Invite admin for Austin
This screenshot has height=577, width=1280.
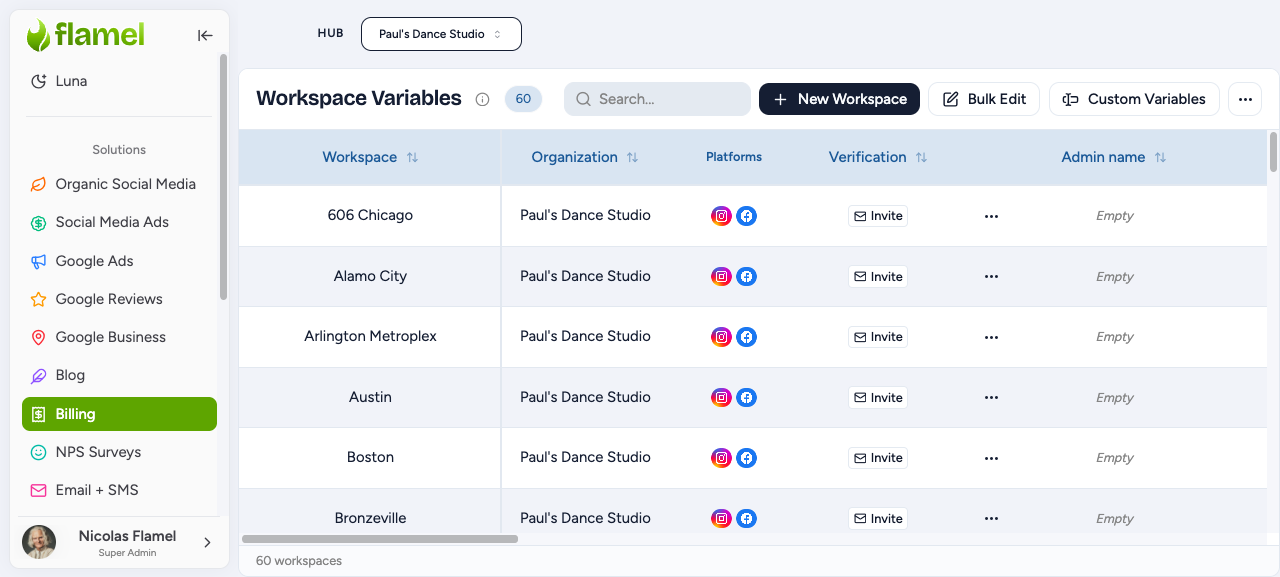[878, 398]
